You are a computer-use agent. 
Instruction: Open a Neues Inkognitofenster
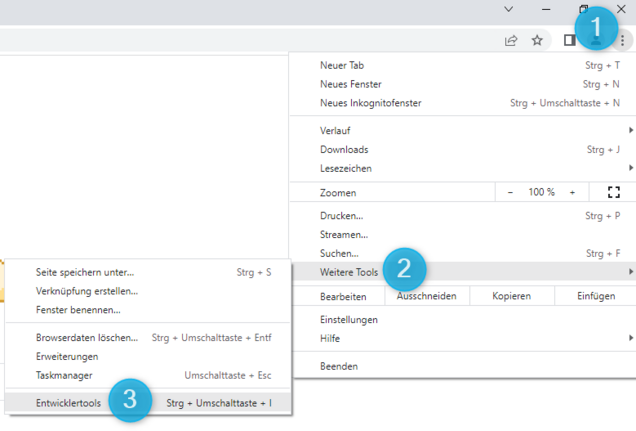click(462, 103)
